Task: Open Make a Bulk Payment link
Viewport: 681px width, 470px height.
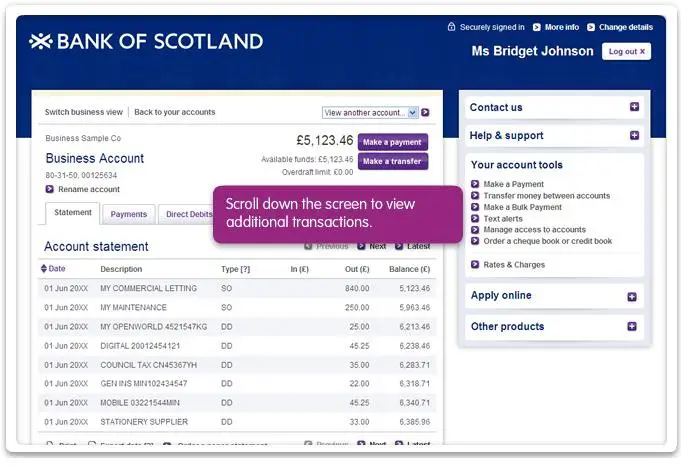Action: [x=522, y=207]
